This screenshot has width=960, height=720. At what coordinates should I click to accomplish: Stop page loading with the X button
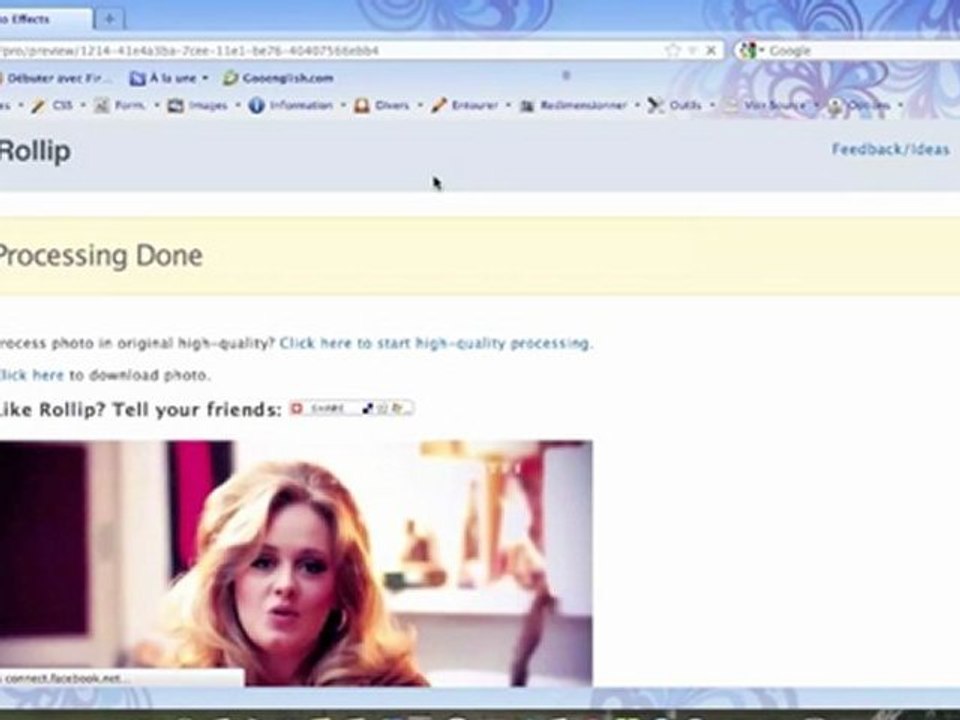[711, 50]
